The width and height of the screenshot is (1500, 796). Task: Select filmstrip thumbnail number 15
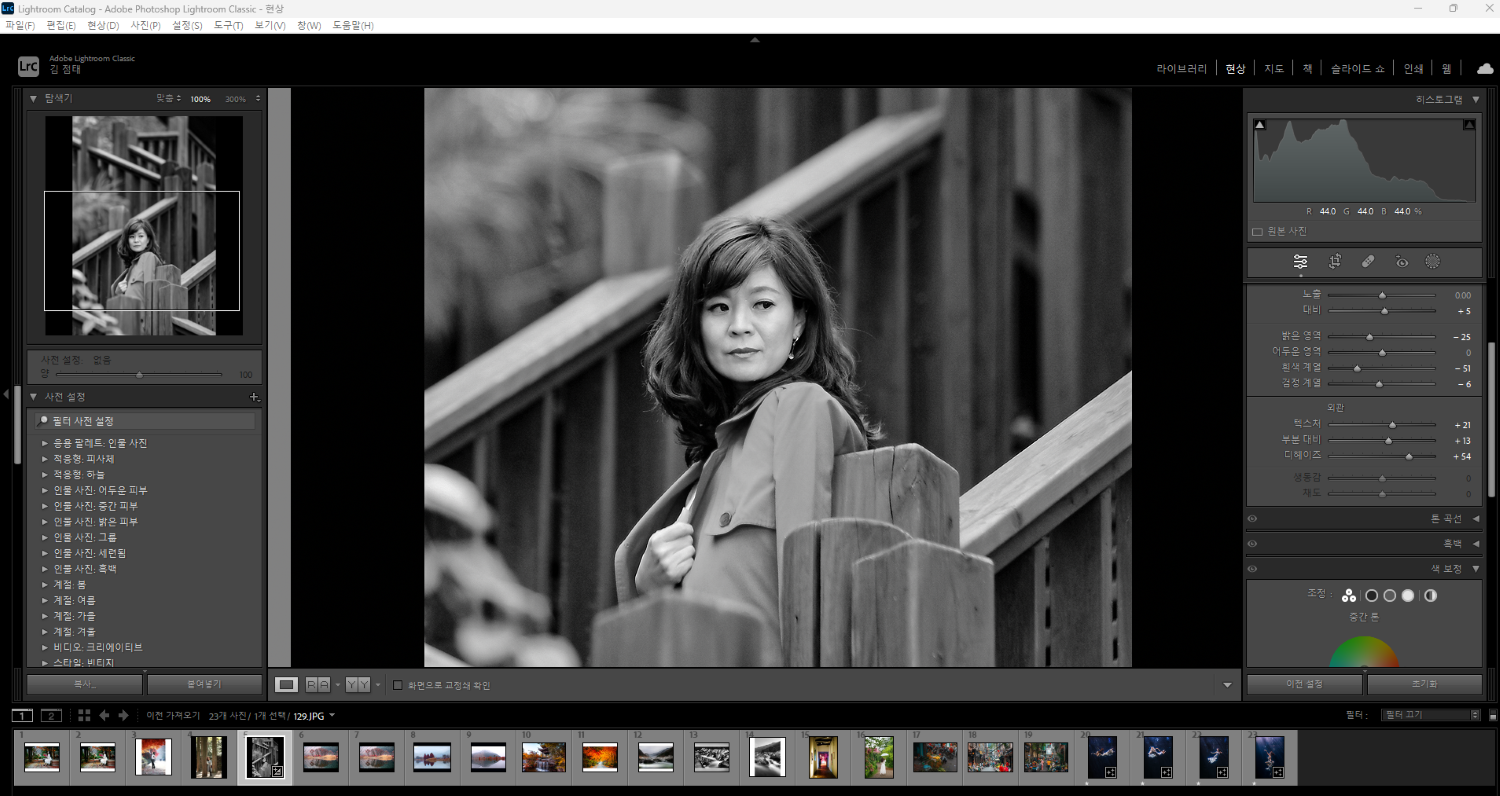tap(823, 757)
